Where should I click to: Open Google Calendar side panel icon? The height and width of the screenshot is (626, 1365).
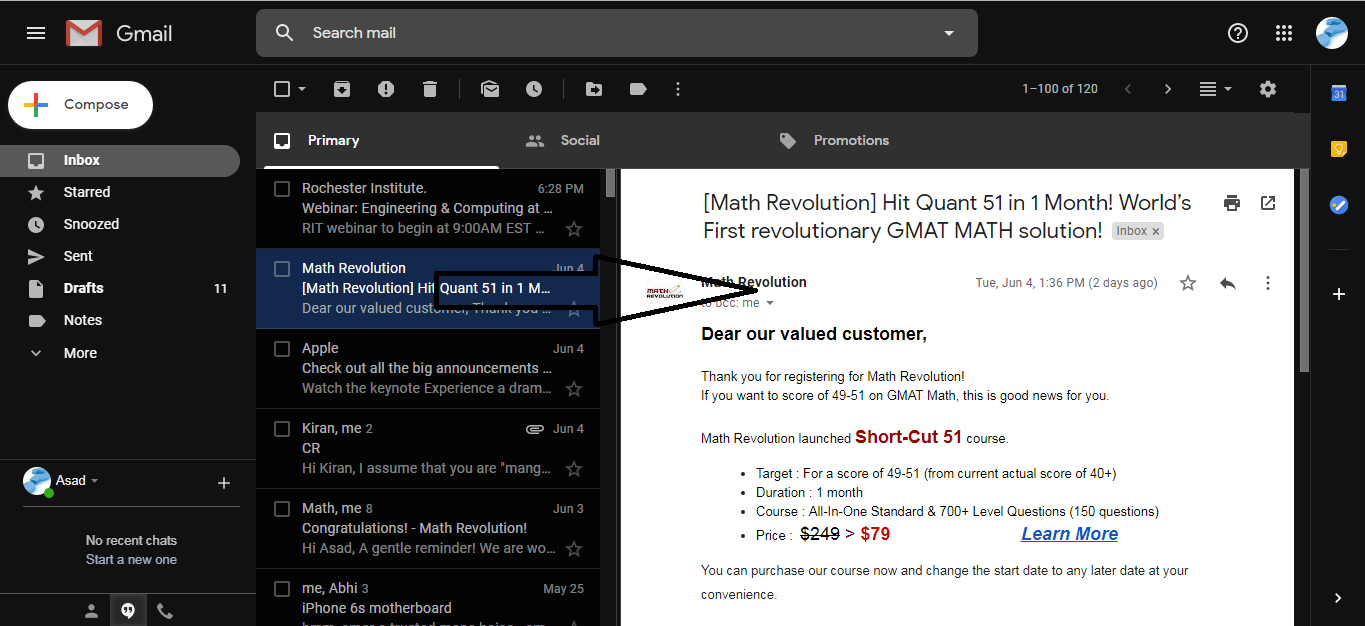1338,93
